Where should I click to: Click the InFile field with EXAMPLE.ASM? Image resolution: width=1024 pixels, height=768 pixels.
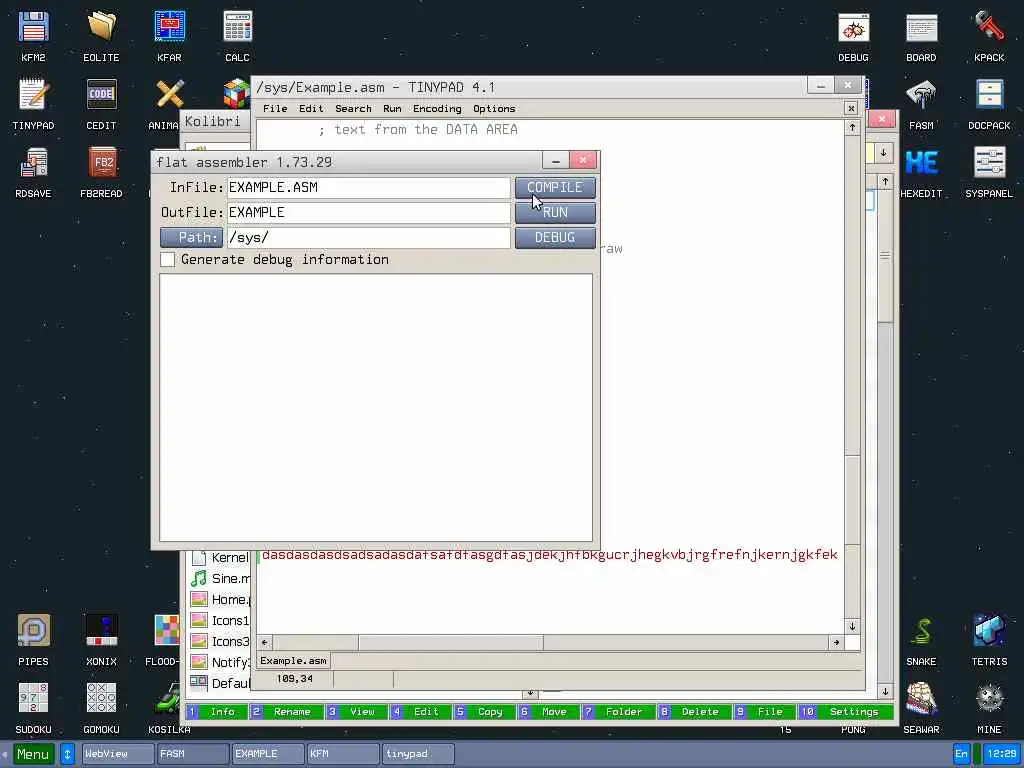point(368,187)
